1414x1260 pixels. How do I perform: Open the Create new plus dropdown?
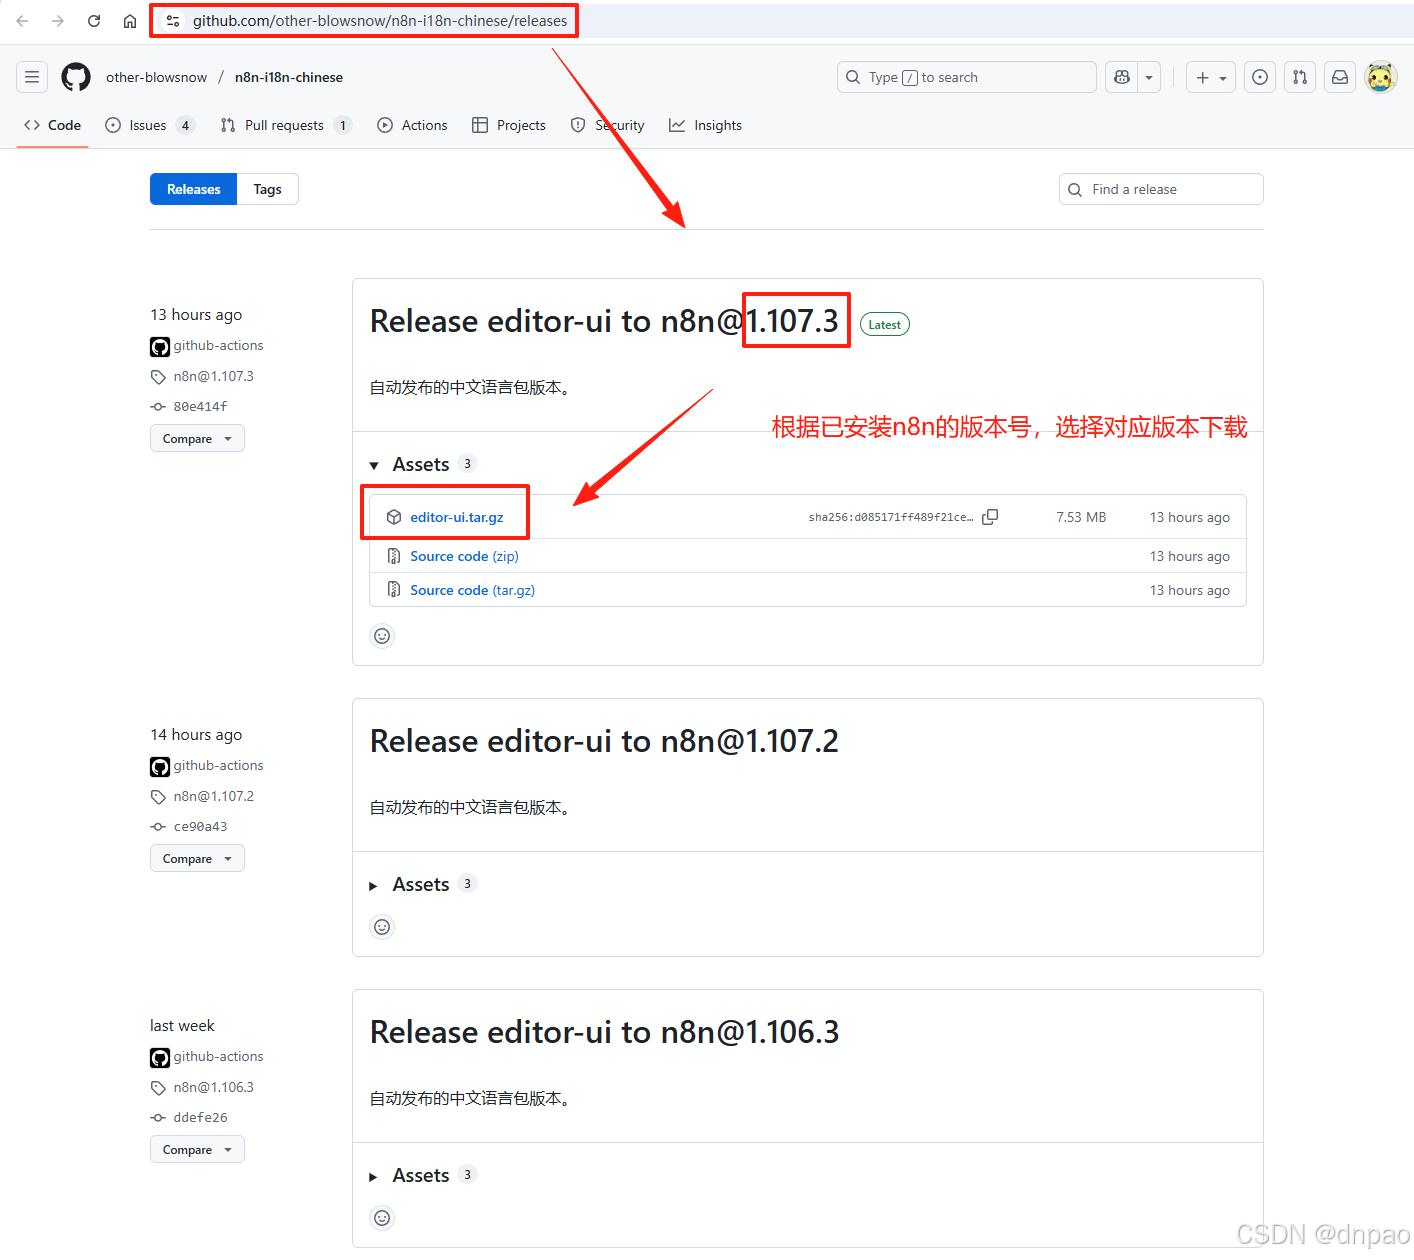tap(1211, 77)
